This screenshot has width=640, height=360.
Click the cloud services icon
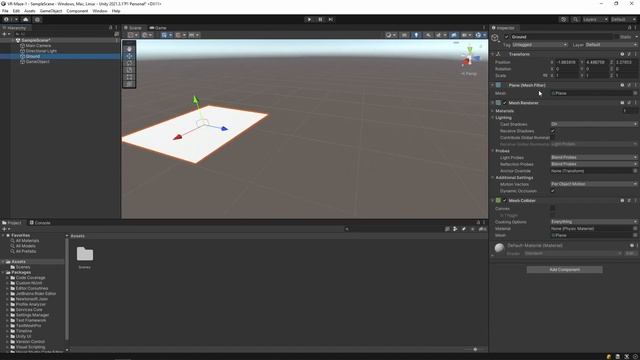[x=26, y=19]
